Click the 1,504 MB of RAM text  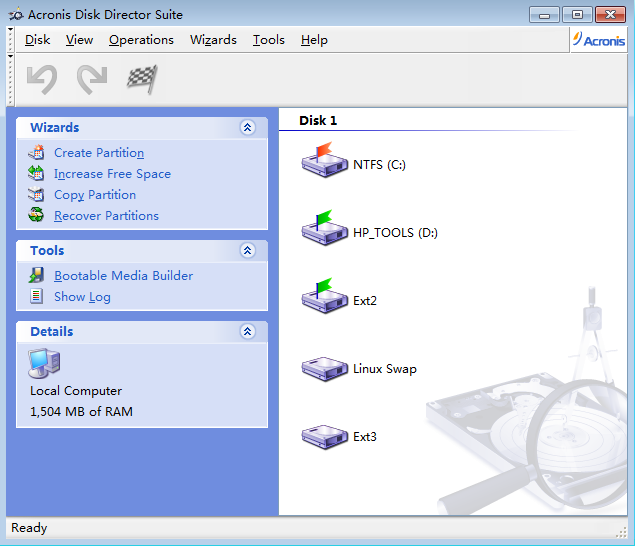coord(81,412)
